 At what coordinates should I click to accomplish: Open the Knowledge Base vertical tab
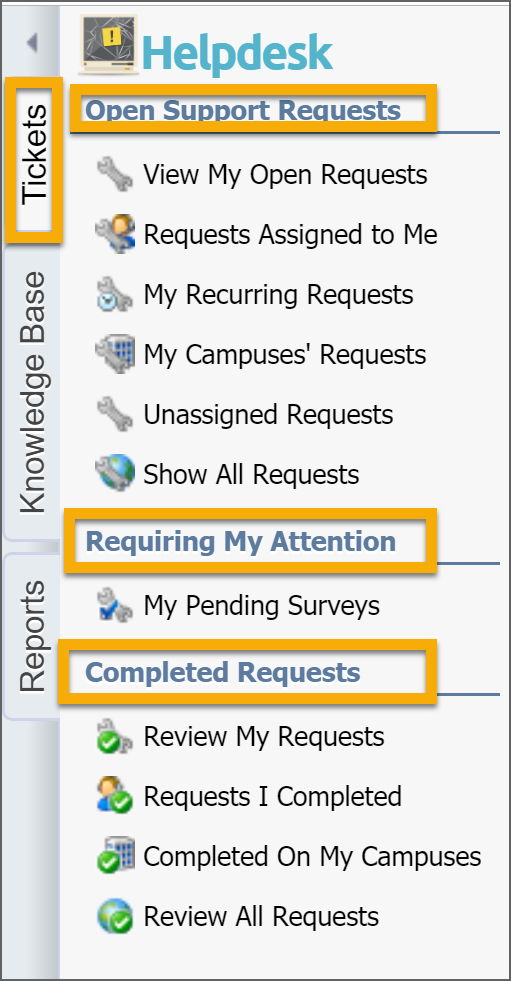pyautogui.click(x=33, y=392)
